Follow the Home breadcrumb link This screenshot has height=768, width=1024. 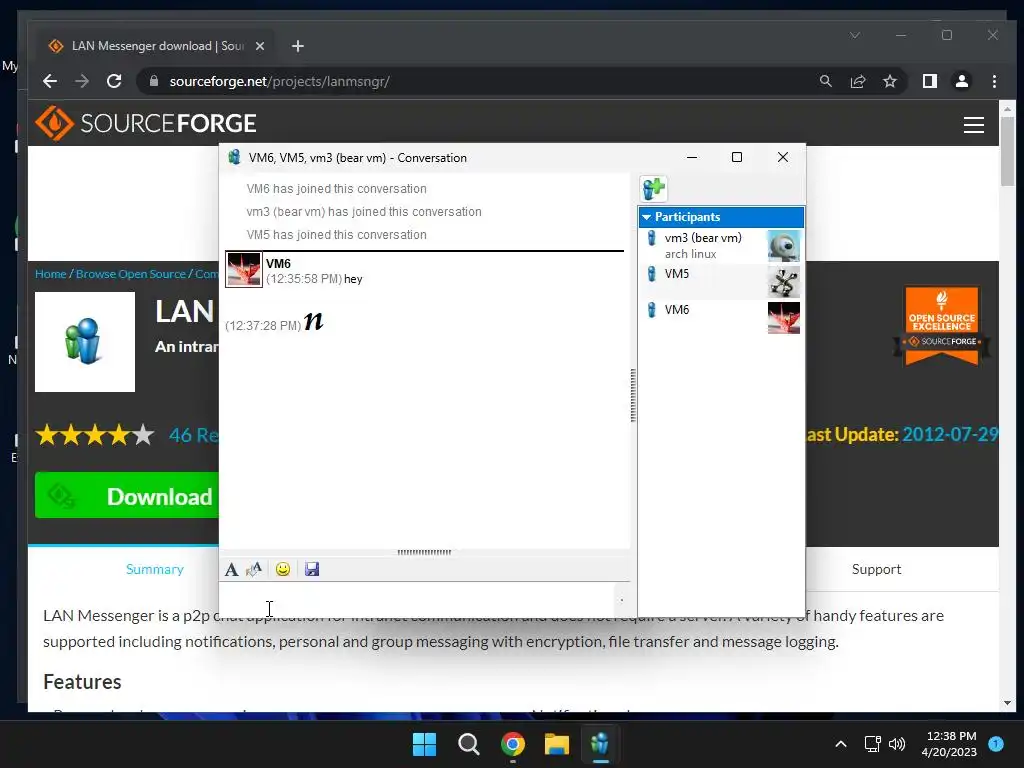50,274
